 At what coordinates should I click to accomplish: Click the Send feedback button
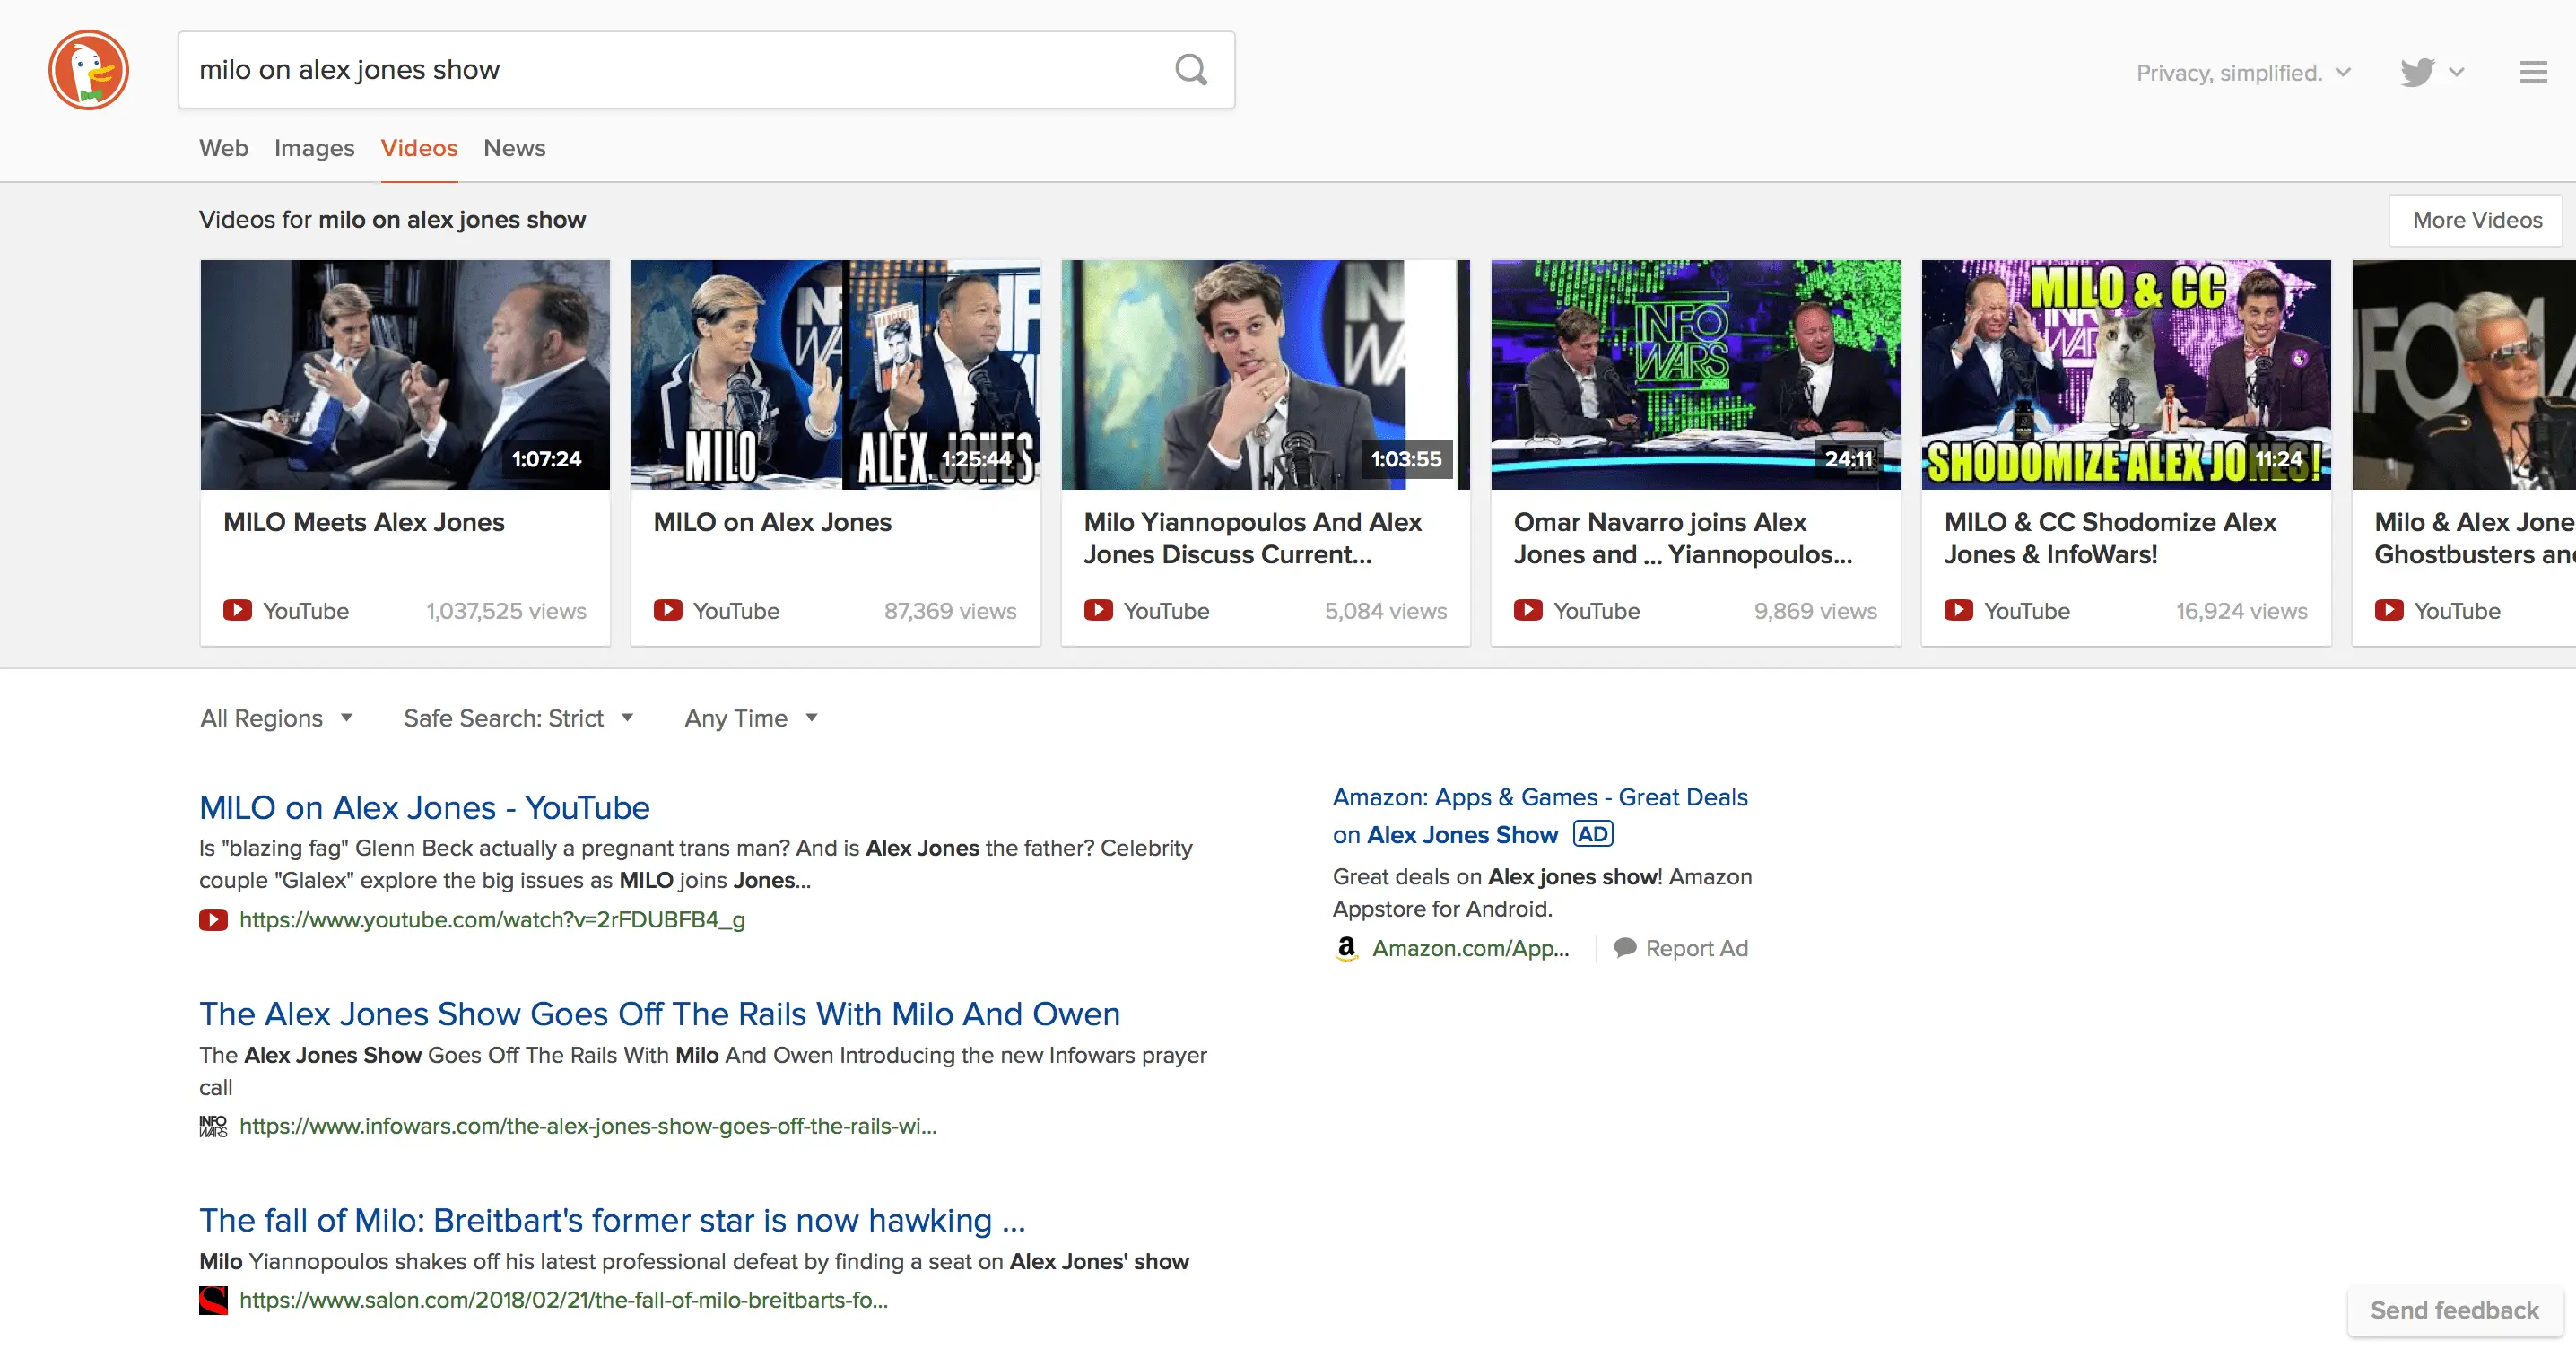click(2454, 1310)
